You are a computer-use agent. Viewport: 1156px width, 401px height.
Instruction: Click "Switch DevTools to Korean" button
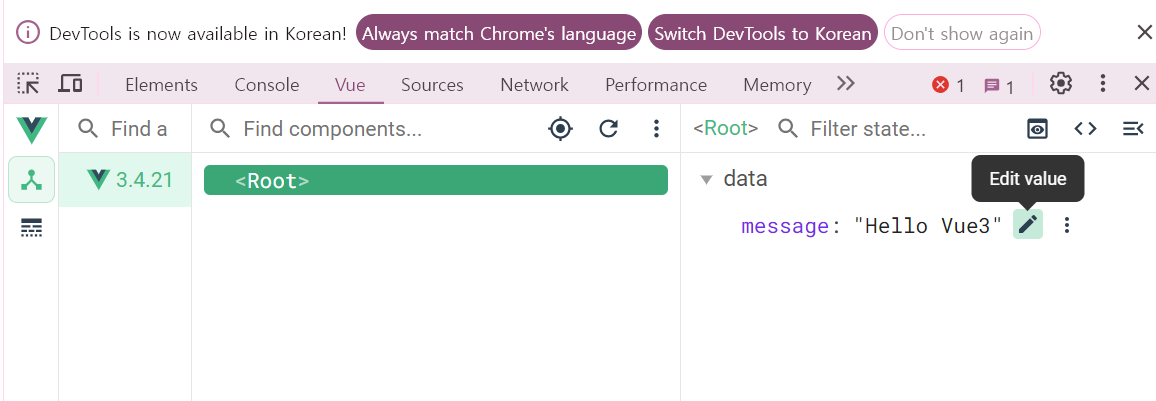[762, 33]
